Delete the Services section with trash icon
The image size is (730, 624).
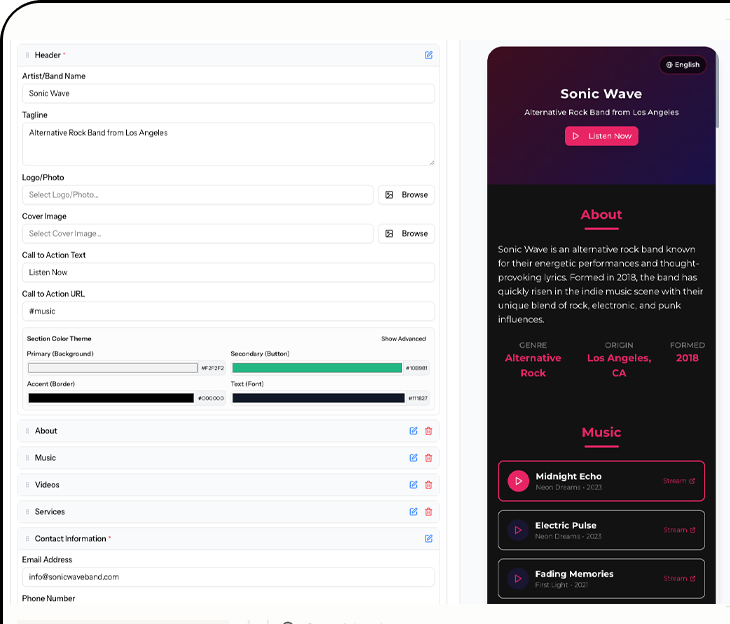(429, 512)
